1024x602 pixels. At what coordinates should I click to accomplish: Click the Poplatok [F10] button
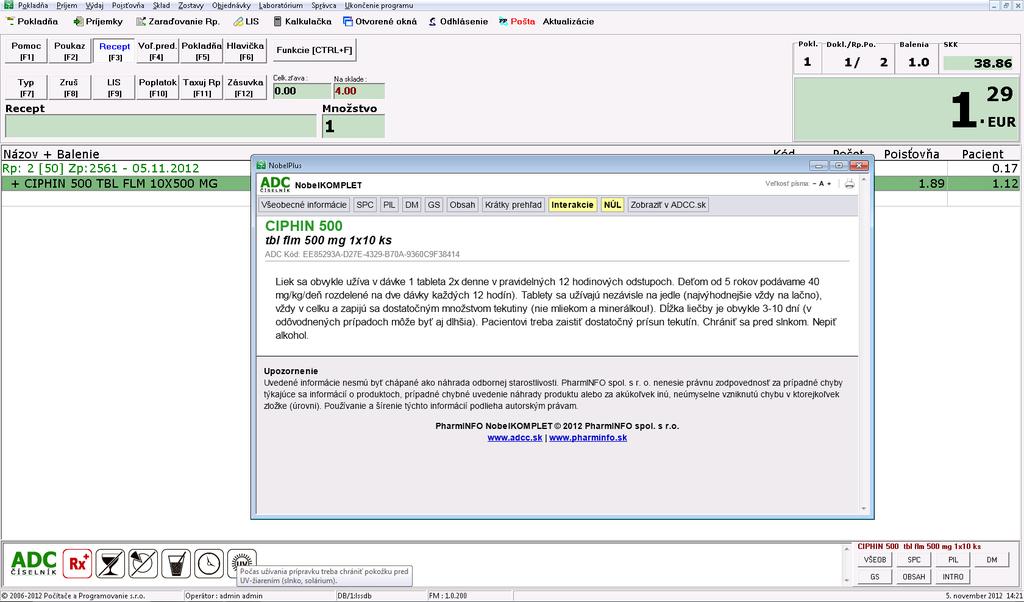tap(157, 87)
